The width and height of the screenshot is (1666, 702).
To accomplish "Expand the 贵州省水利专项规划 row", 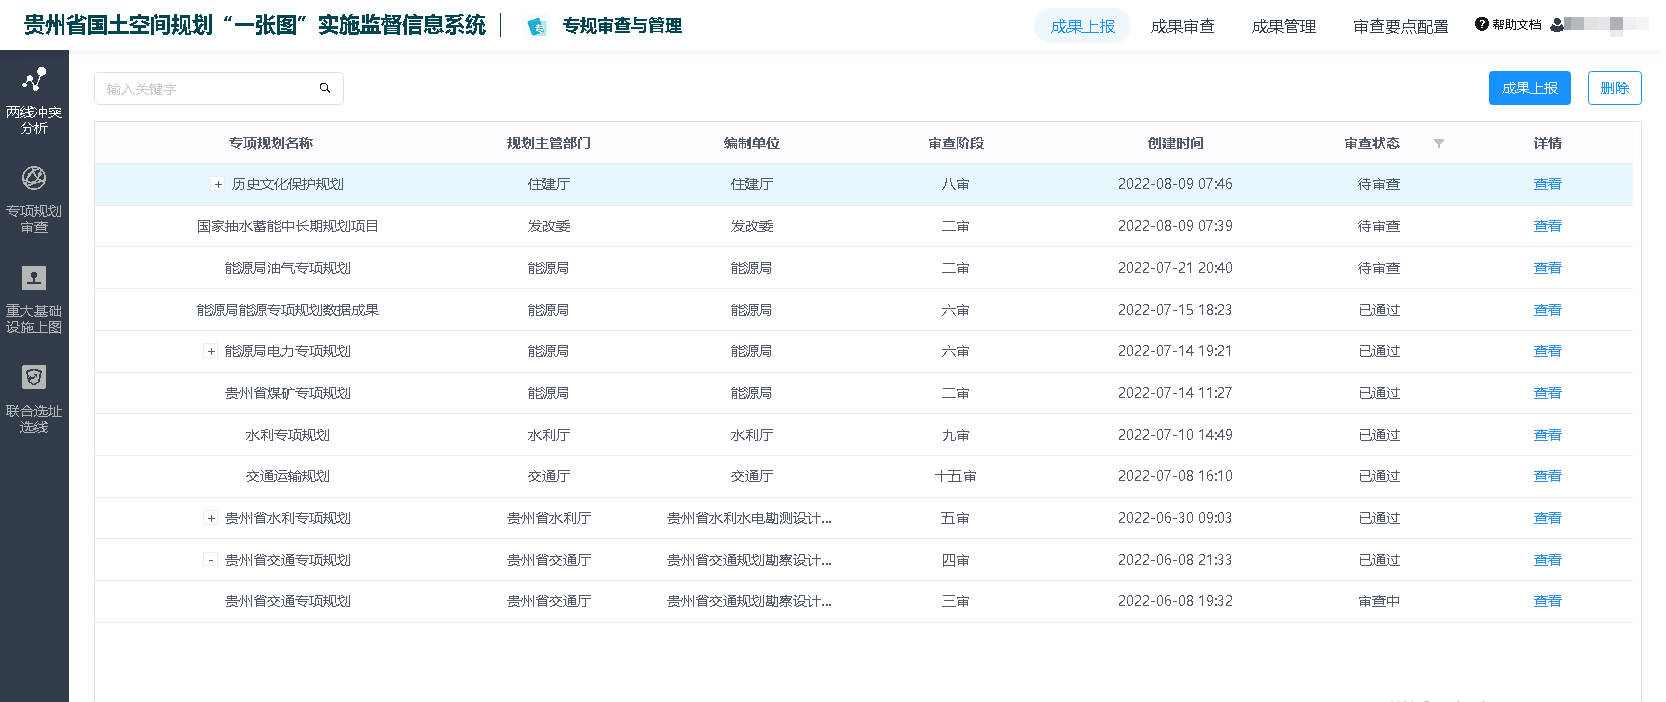I will (x=211, y=518).
